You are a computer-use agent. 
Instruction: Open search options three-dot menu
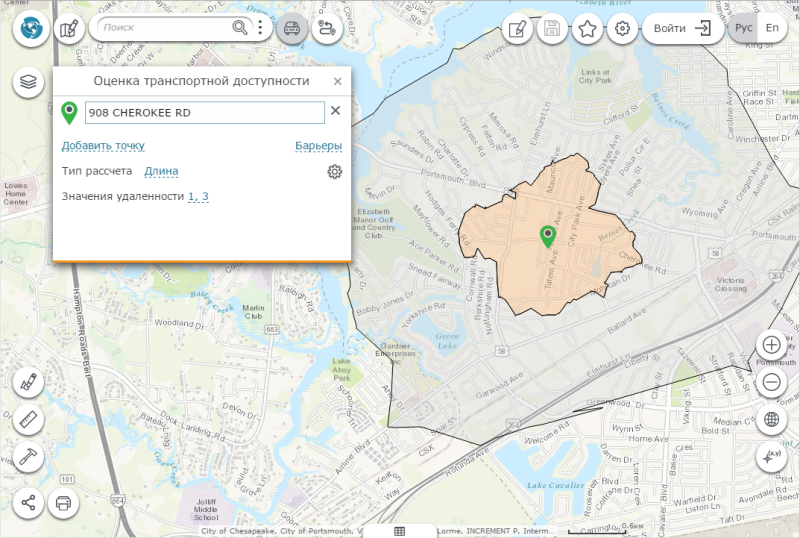260,28
